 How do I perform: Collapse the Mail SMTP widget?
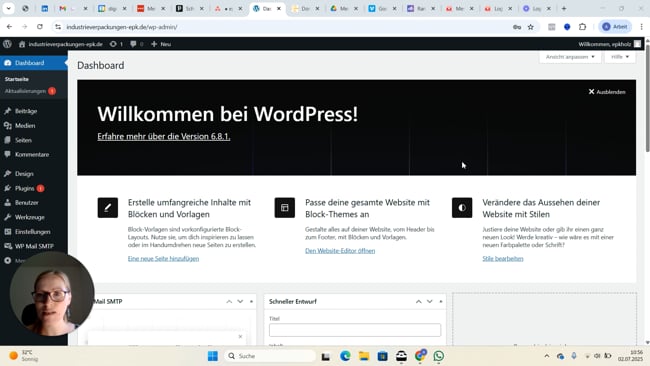coord(251,302)
